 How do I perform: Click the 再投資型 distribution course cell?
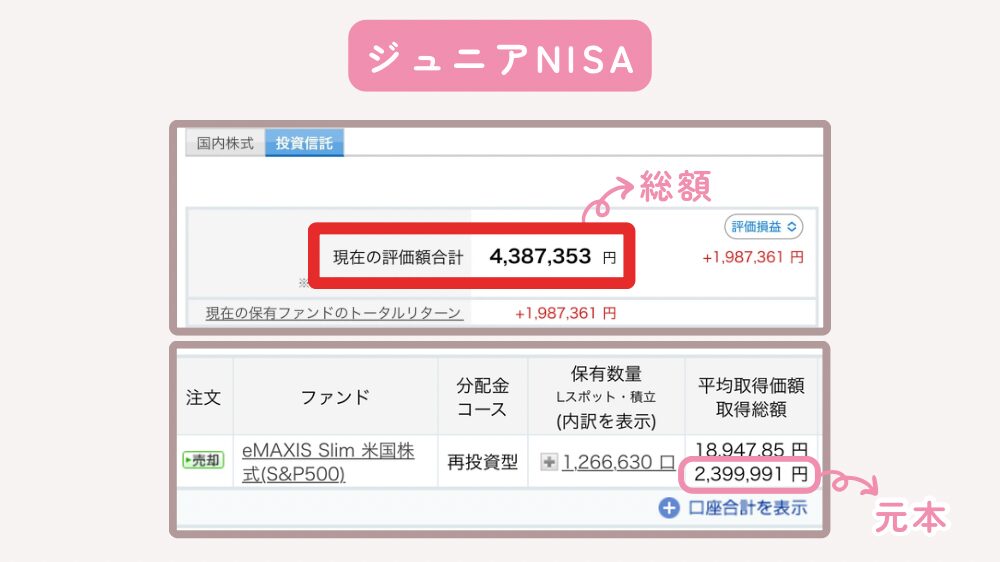click(x=483, y=462)
